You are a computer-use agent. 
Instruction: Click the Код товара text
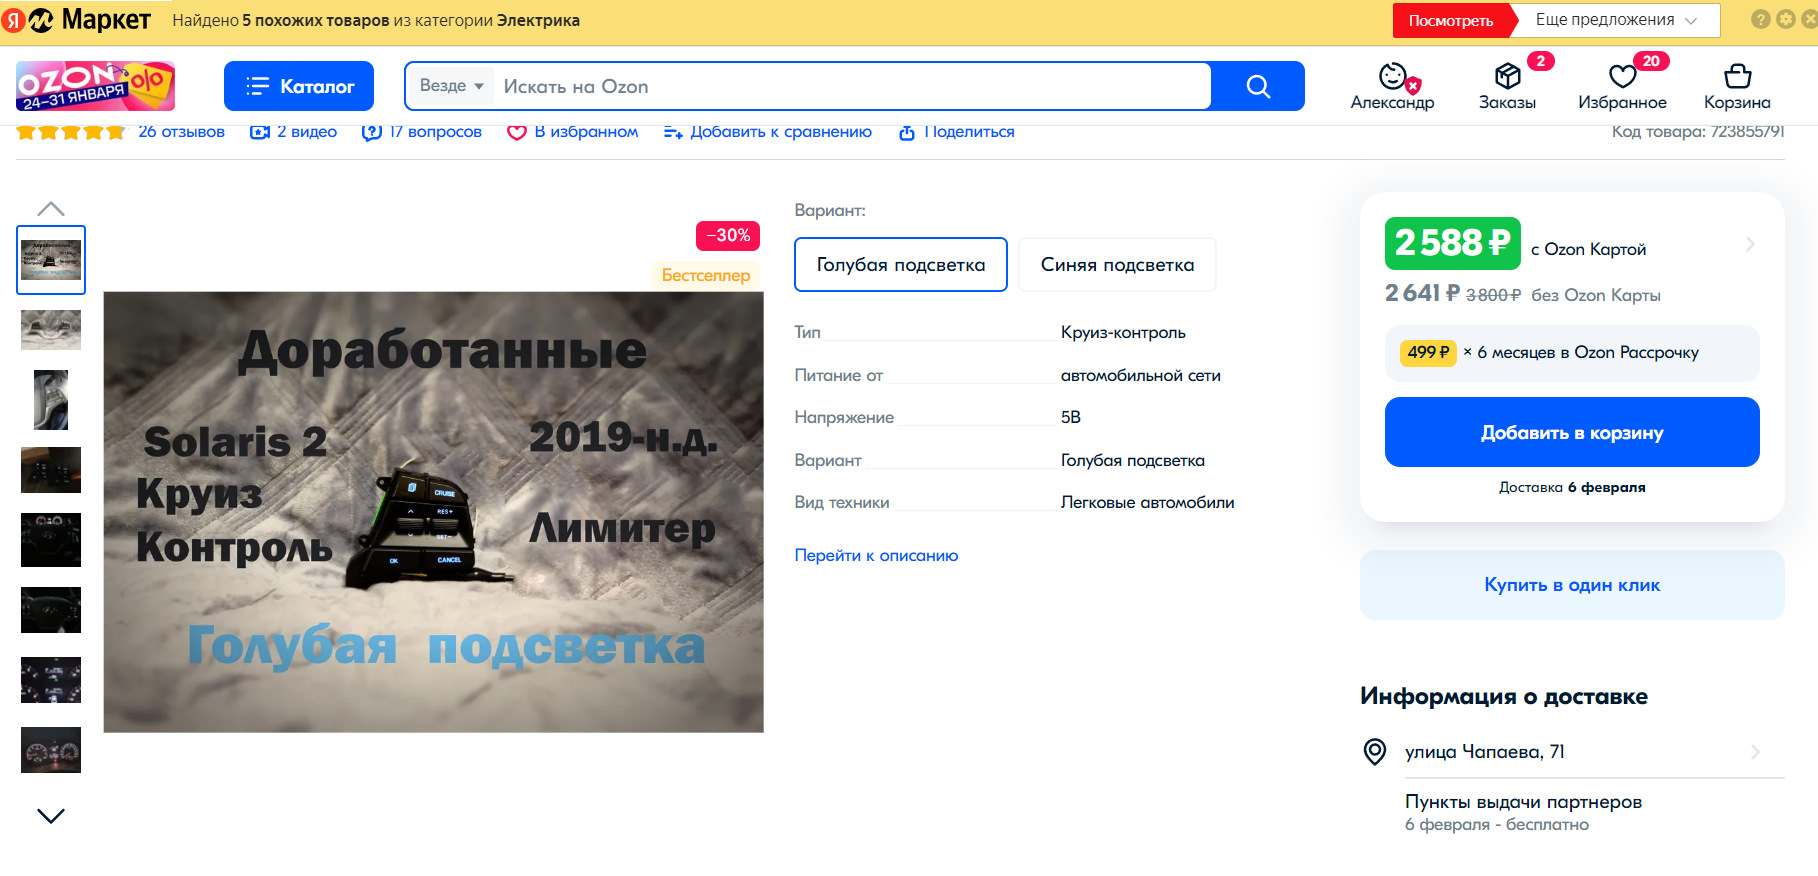tap(1697, 132)
